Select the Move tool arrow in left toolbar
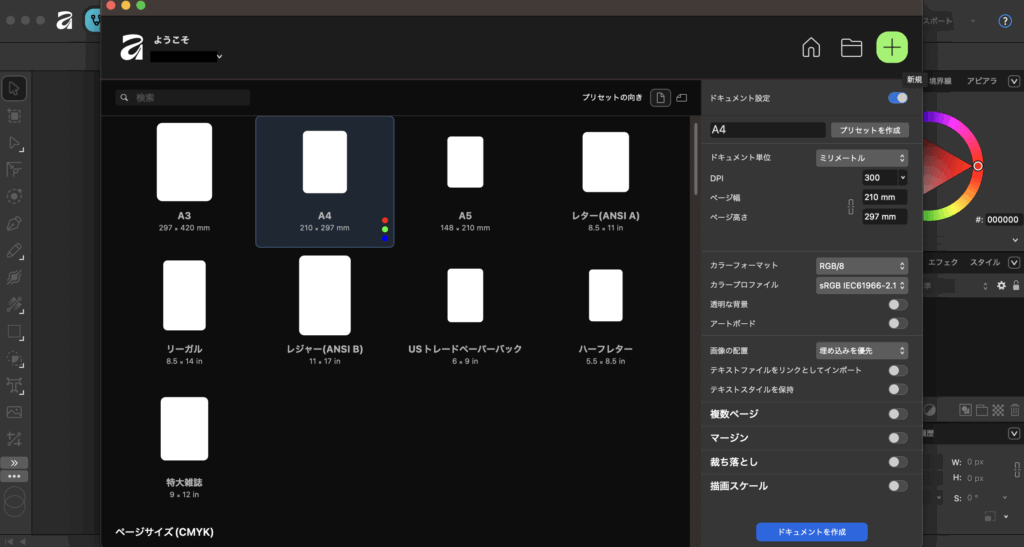This screenshot has width=1024, height=547. [15, 89]
